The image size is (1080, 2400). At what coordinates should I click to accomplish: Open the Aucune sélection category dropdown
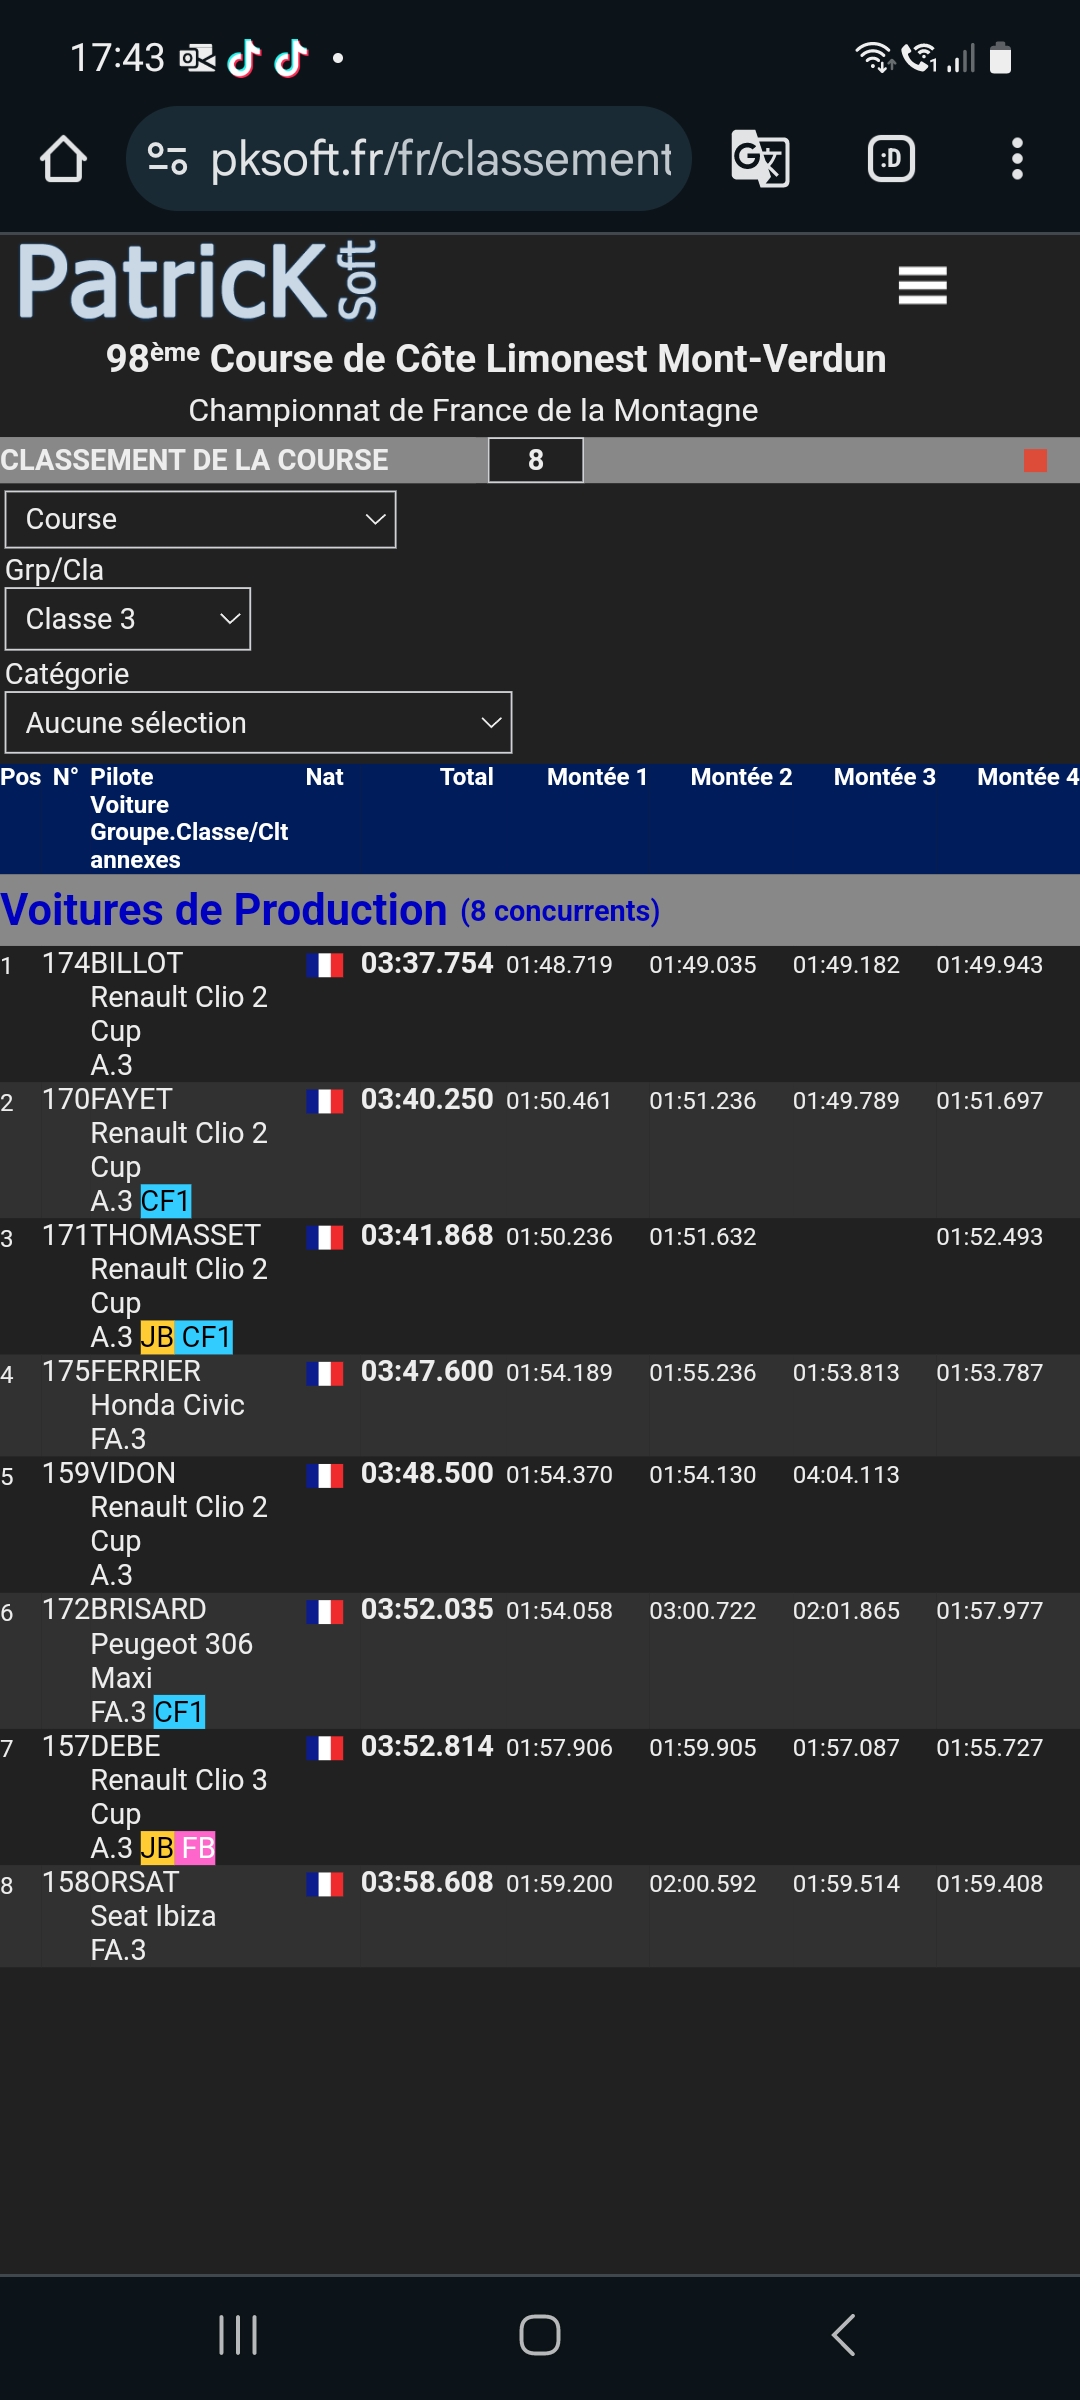coord(259,723)
